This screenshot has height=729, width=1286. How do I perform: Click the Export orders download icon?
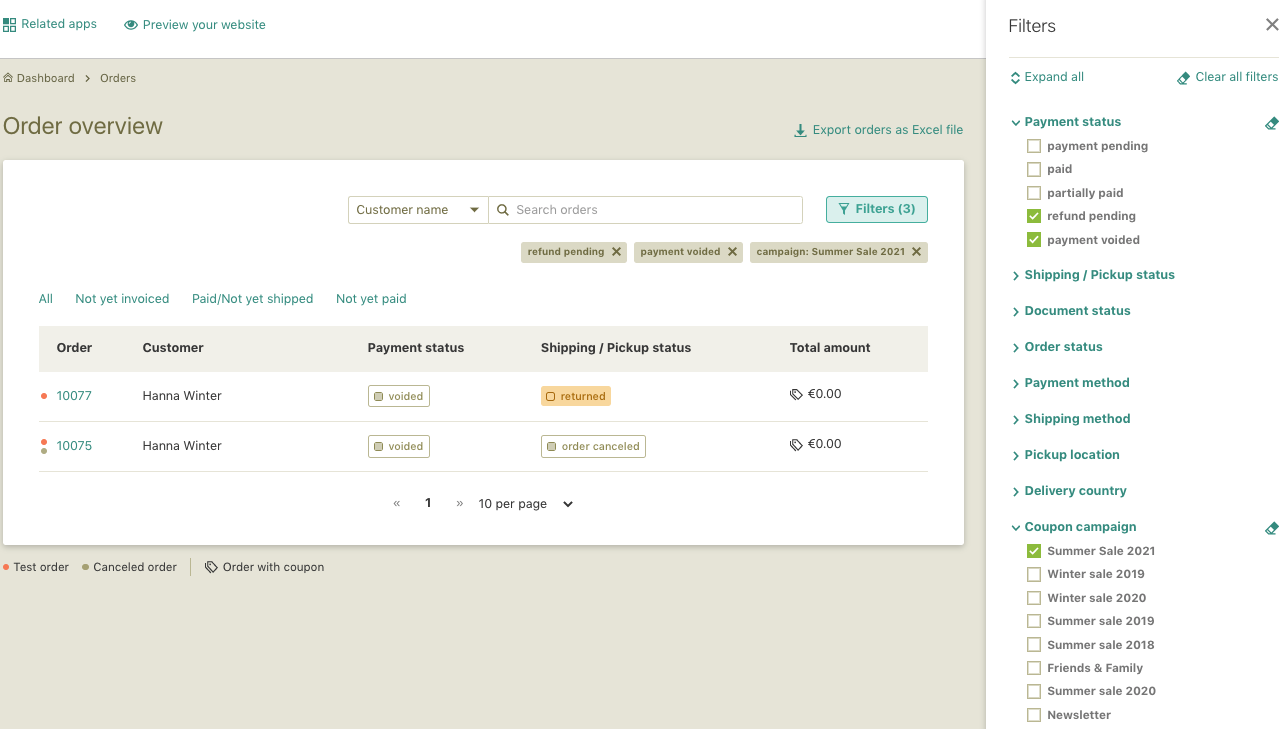800,130
